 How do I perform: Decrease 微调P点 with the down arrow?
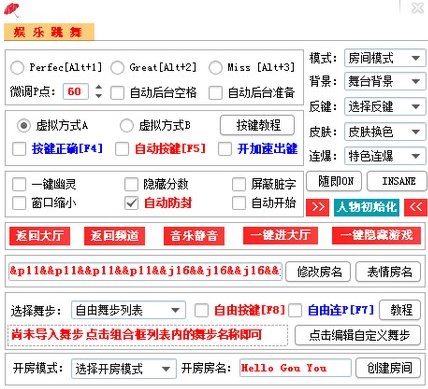tap(98, 96)
